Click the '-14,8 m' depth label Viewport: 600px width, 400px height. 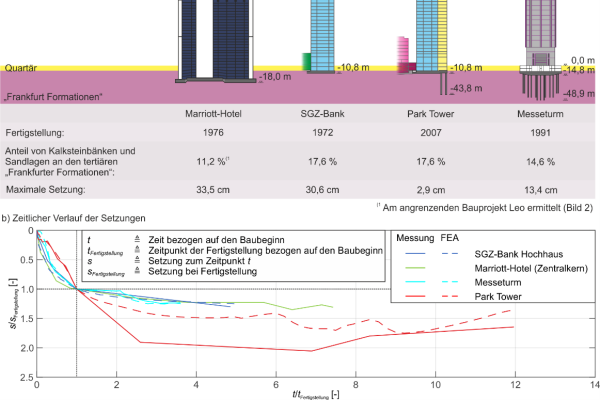point(579,70)
